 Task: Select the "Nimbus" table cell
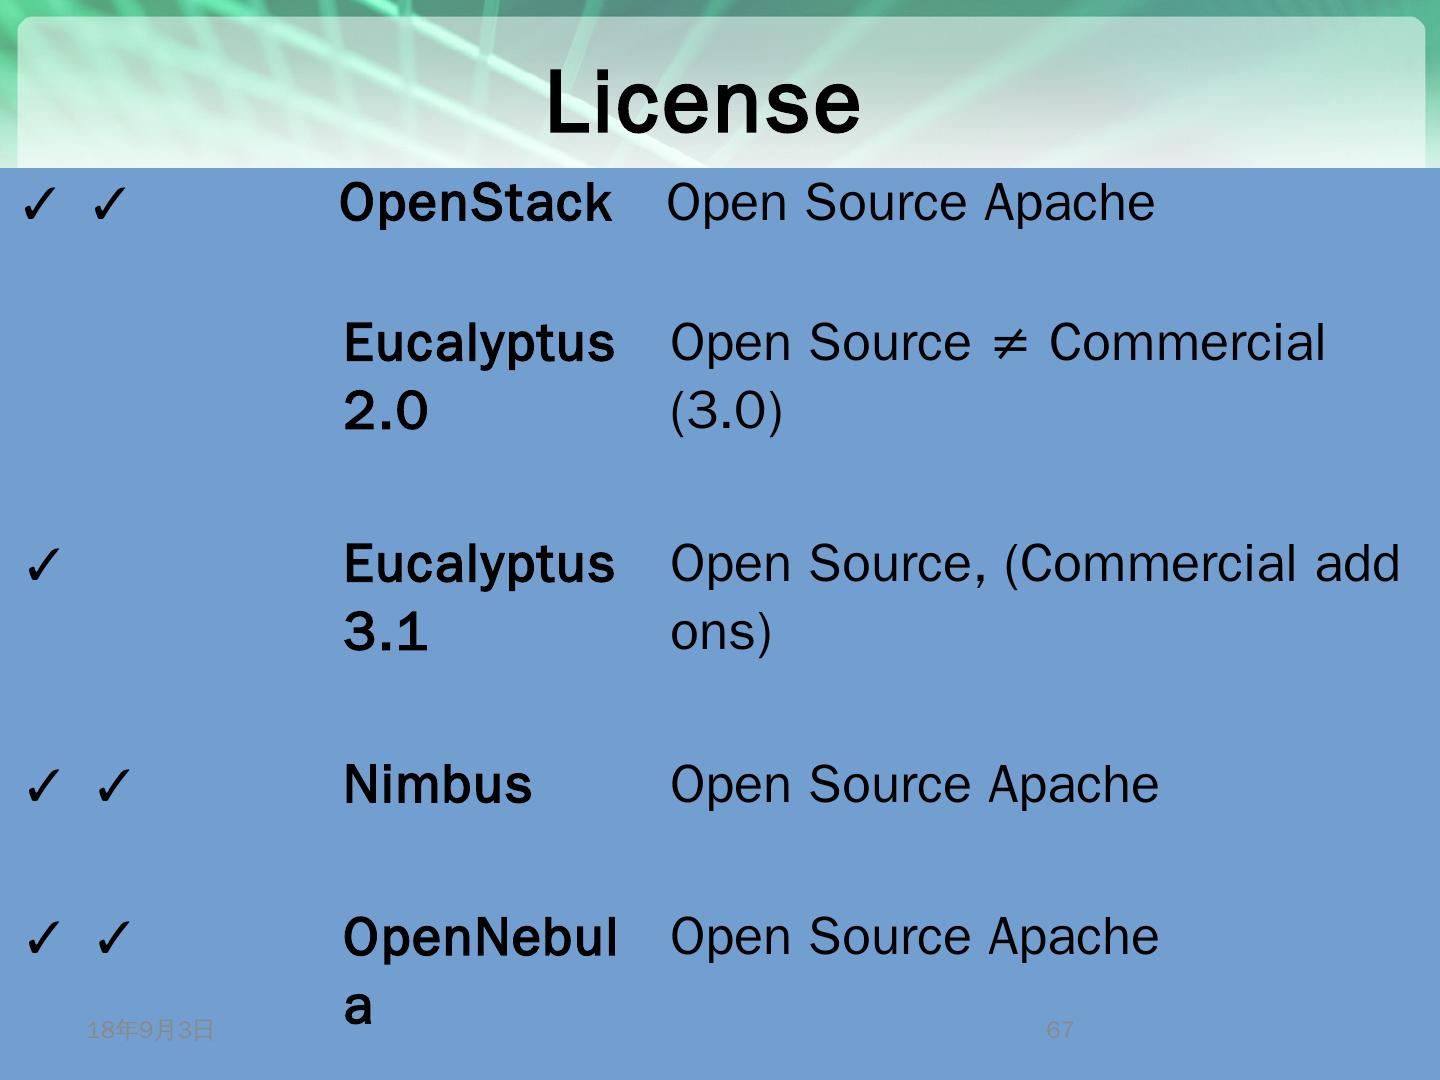438,785
